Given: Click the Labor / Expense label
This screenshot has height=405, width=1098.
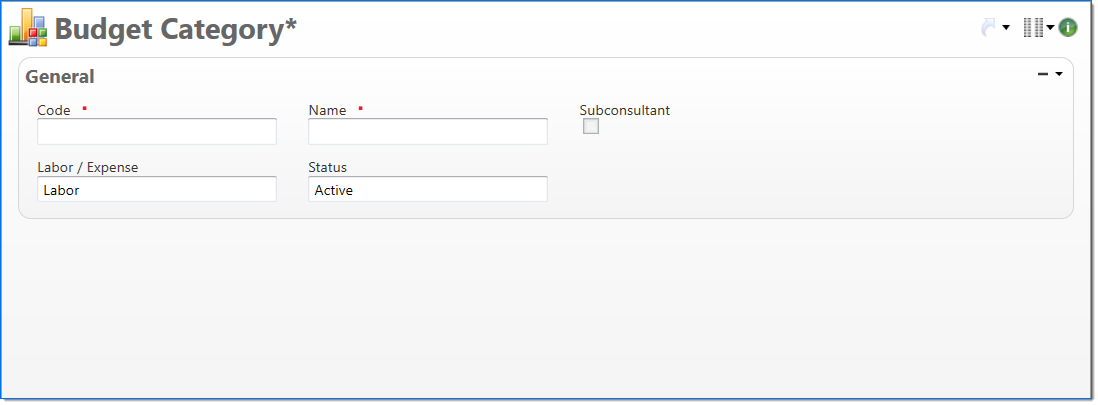Looking at the screenshot, I should [x=88, y=167].
